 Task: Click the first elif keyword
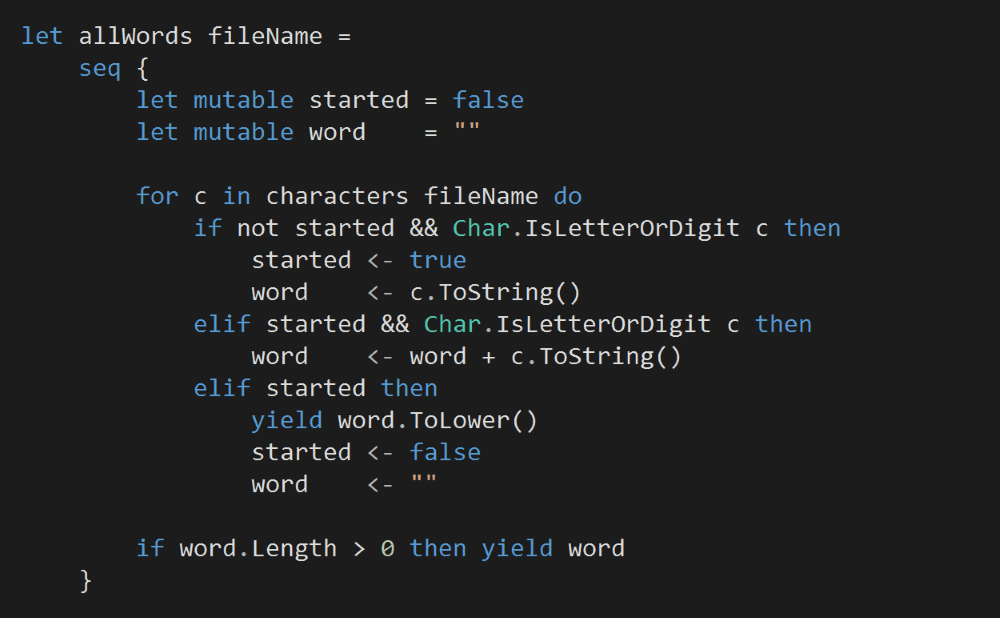(x=222, y=324)
